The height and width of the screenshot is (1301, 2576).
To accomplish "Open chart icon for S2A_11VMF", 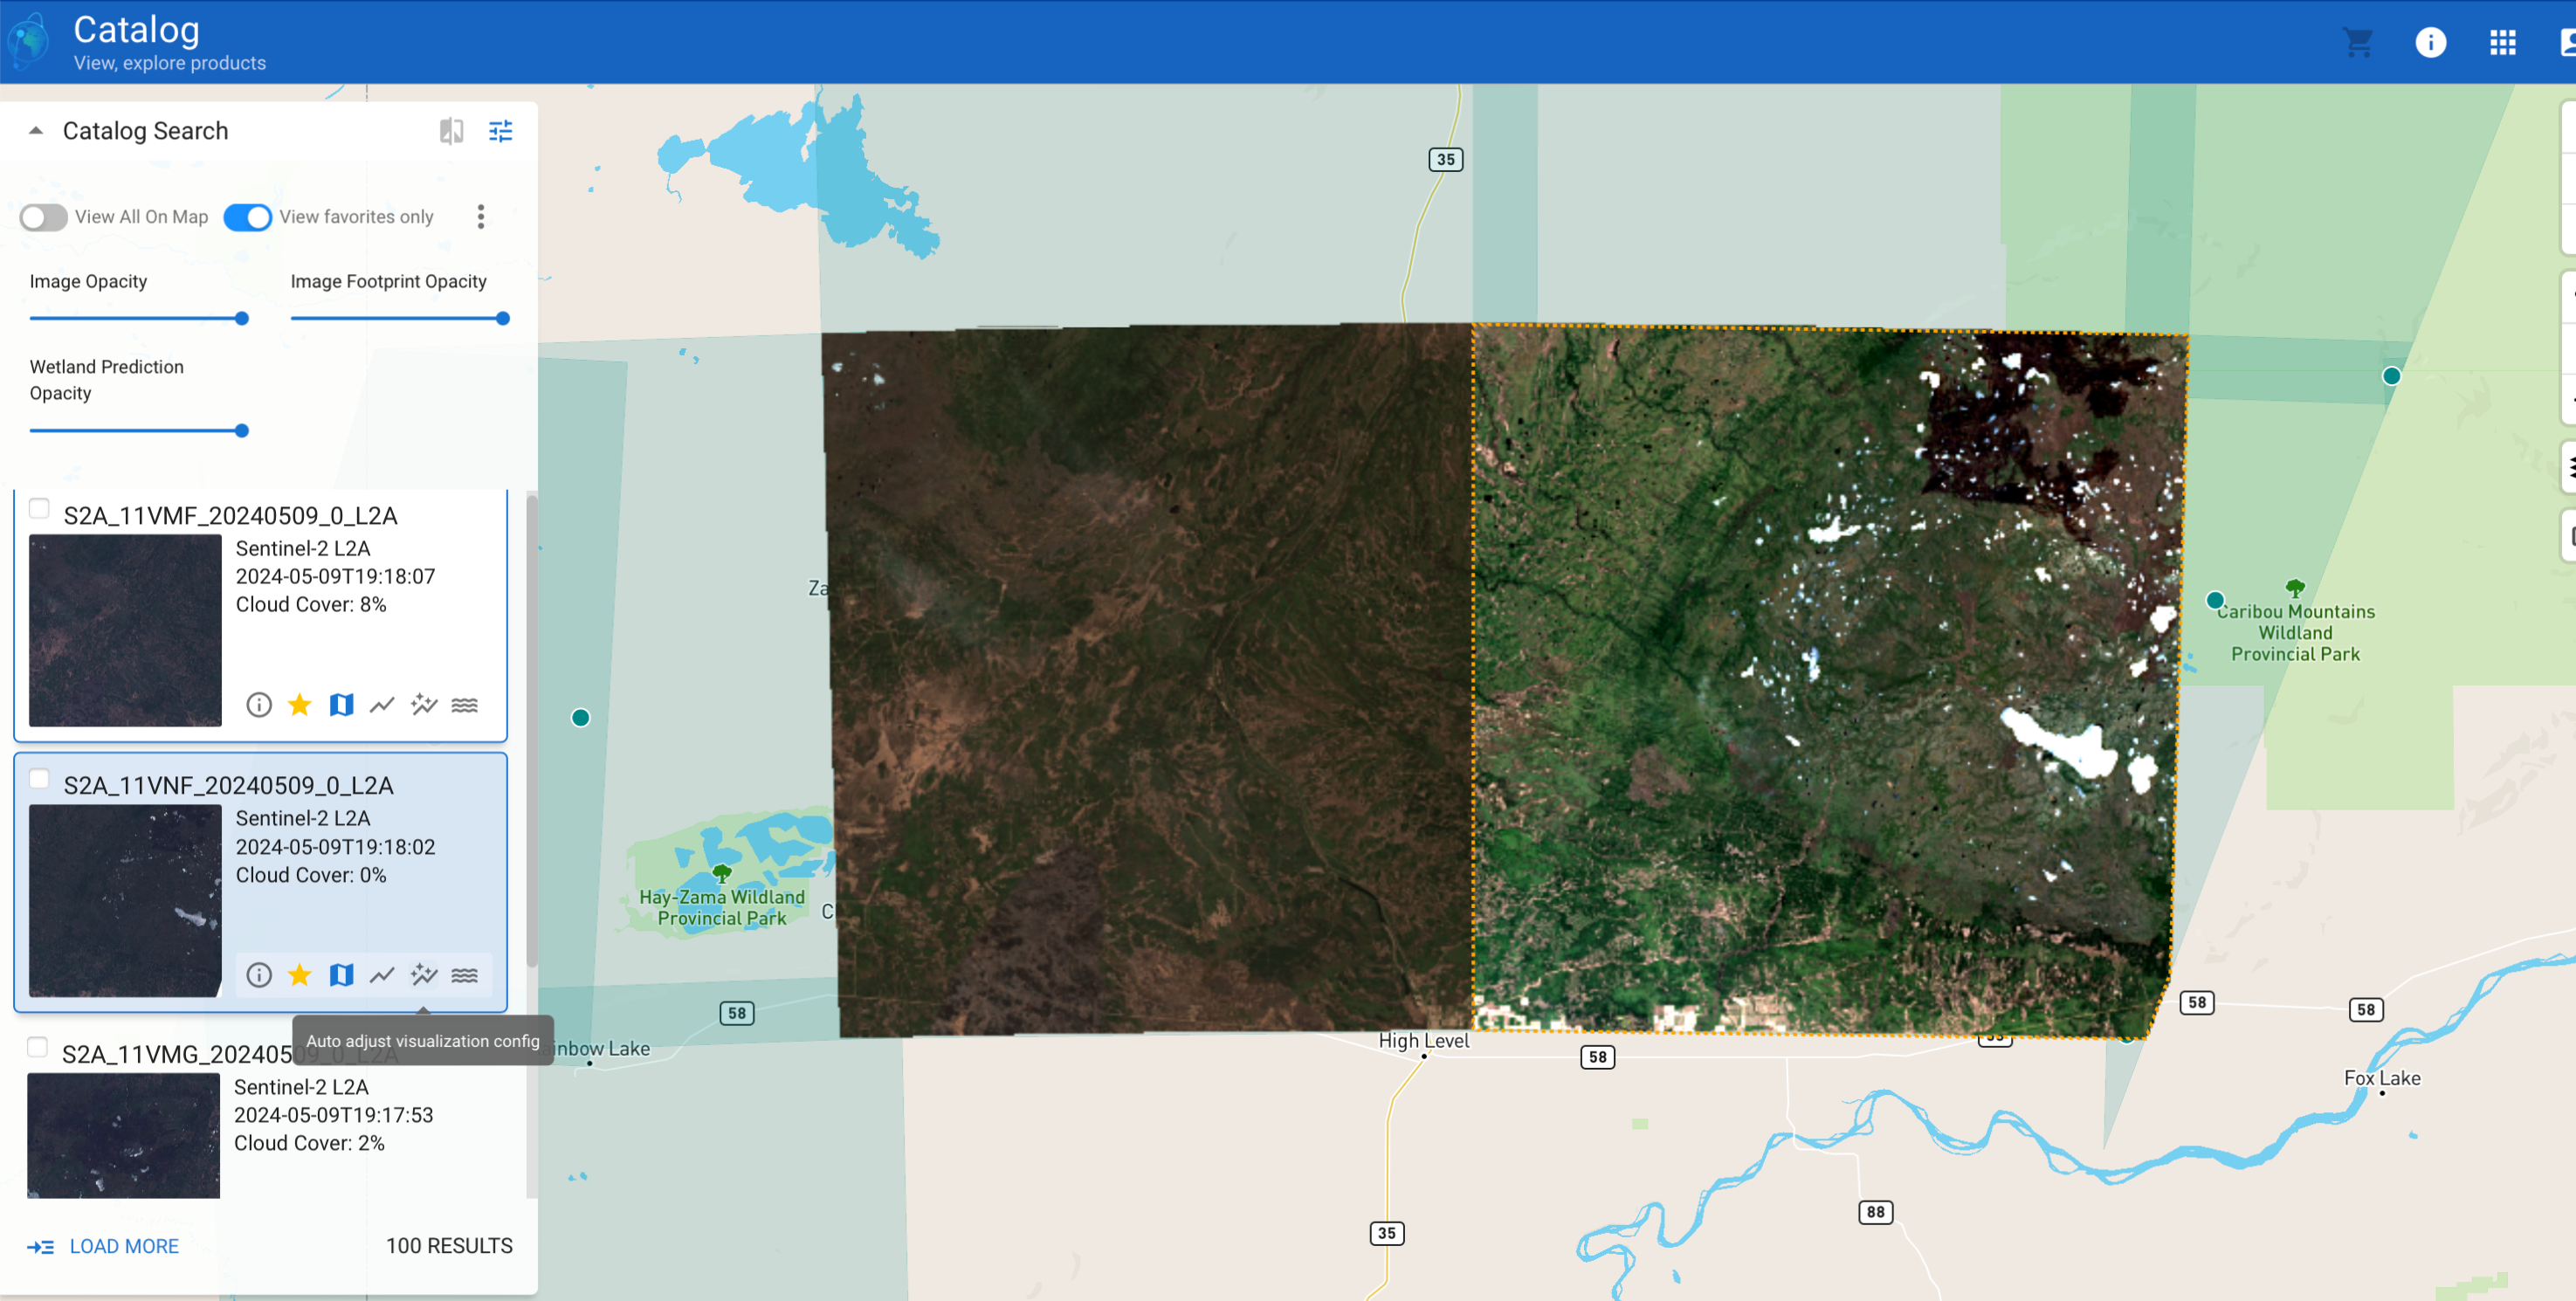I will coord(382,705).
